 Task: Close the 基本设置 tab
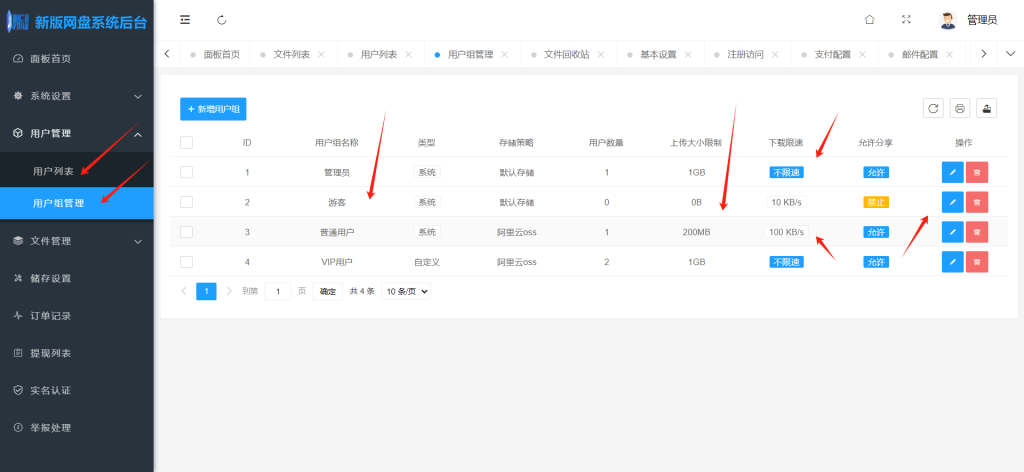tap(688, 54)
